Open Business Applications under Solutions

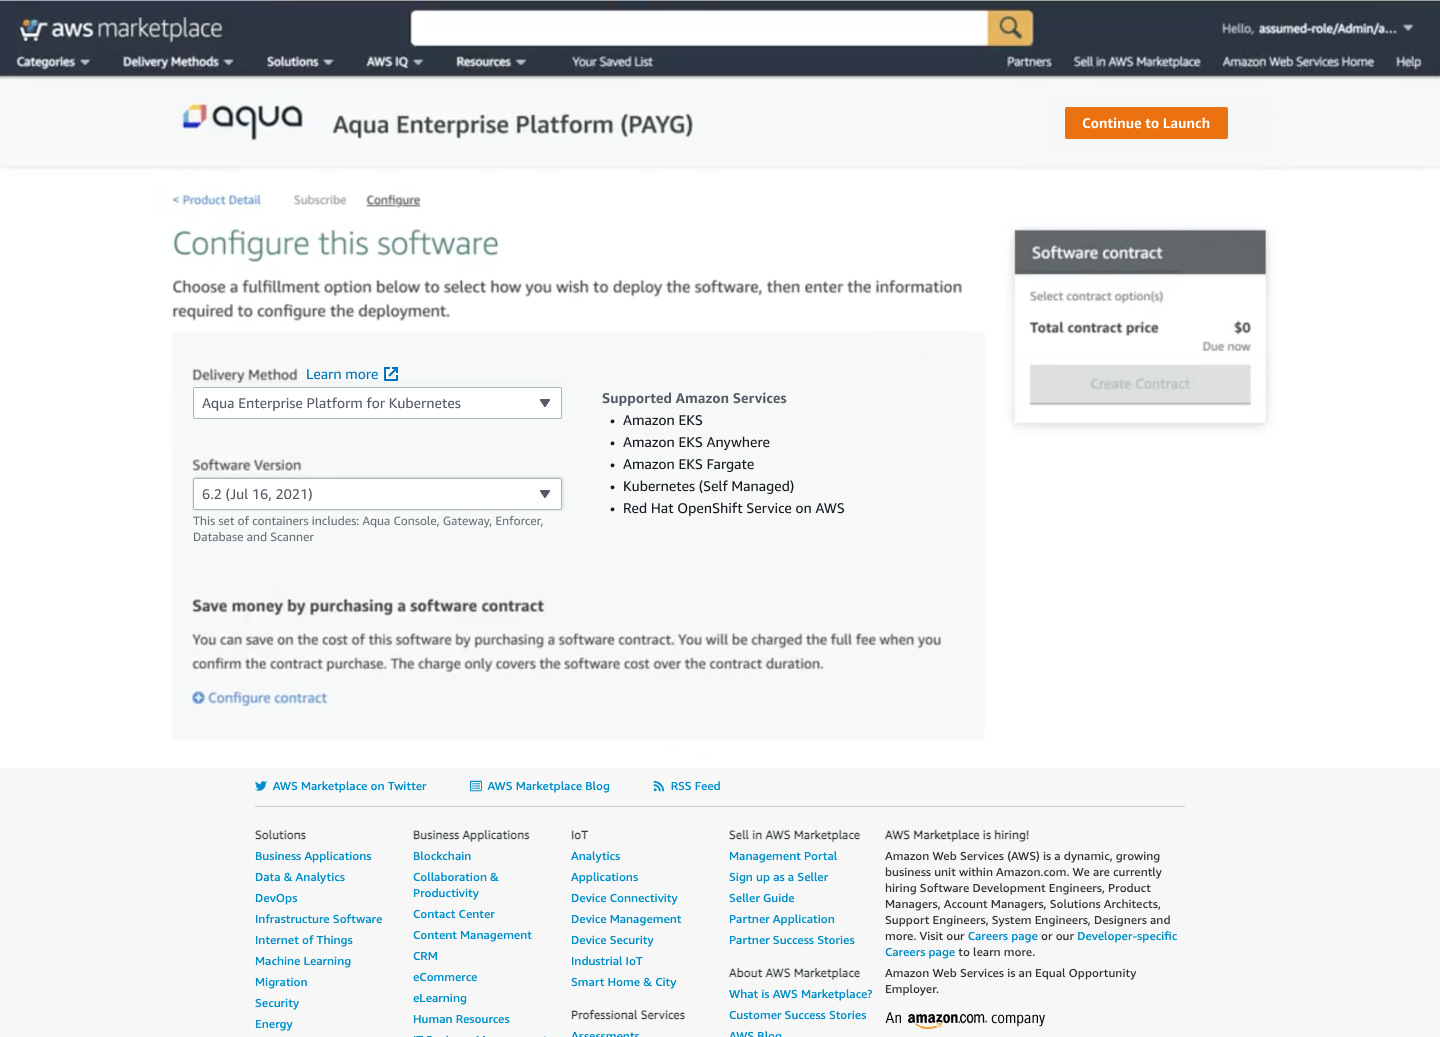click(x=313, y=856)
